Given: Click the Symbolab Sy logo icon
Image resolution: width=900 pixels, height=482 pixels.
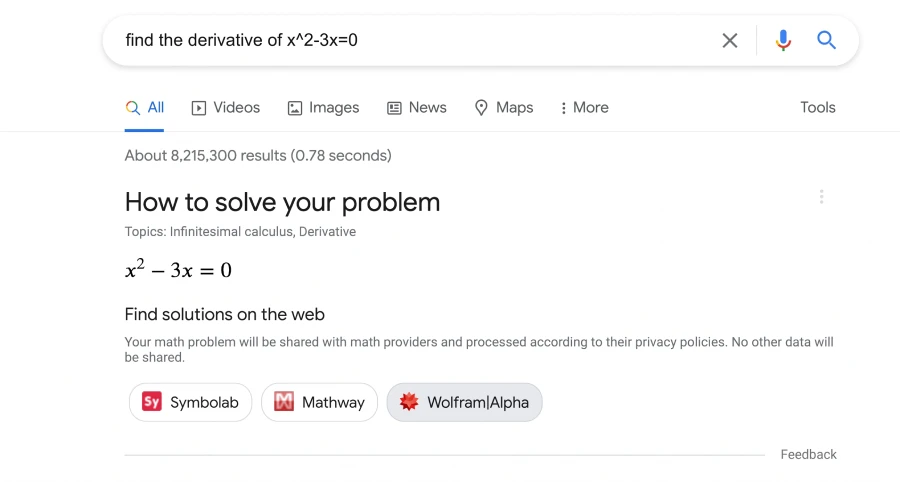Looking at the screenshot, I should pos(152,402).
